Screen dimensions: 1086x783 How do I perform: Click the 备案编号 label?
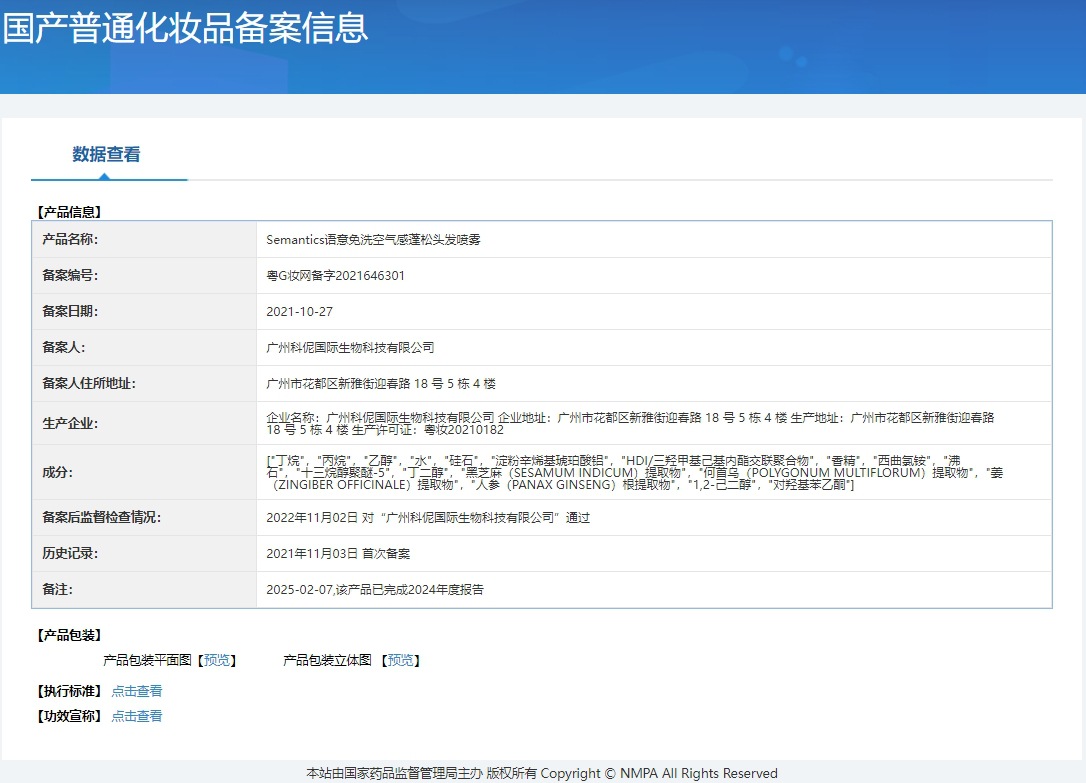(70, 276)
